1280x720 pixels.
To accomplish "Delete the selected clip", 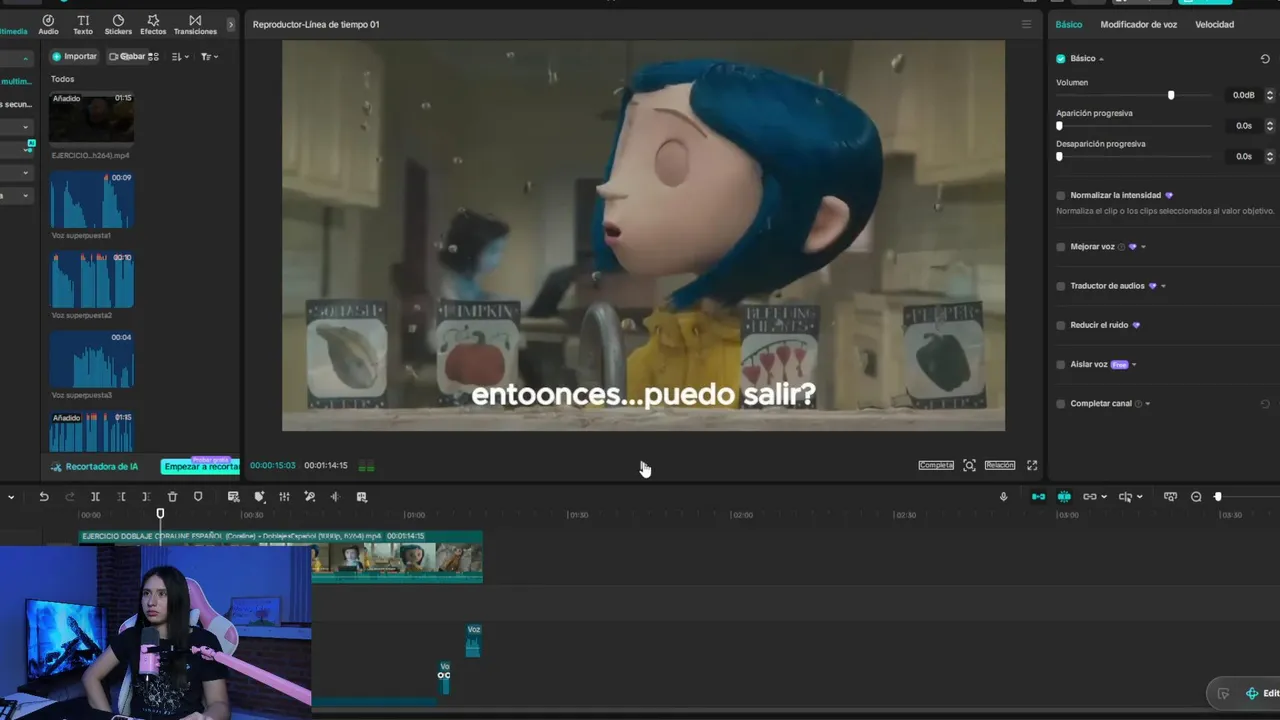I will tap(172, 497).
